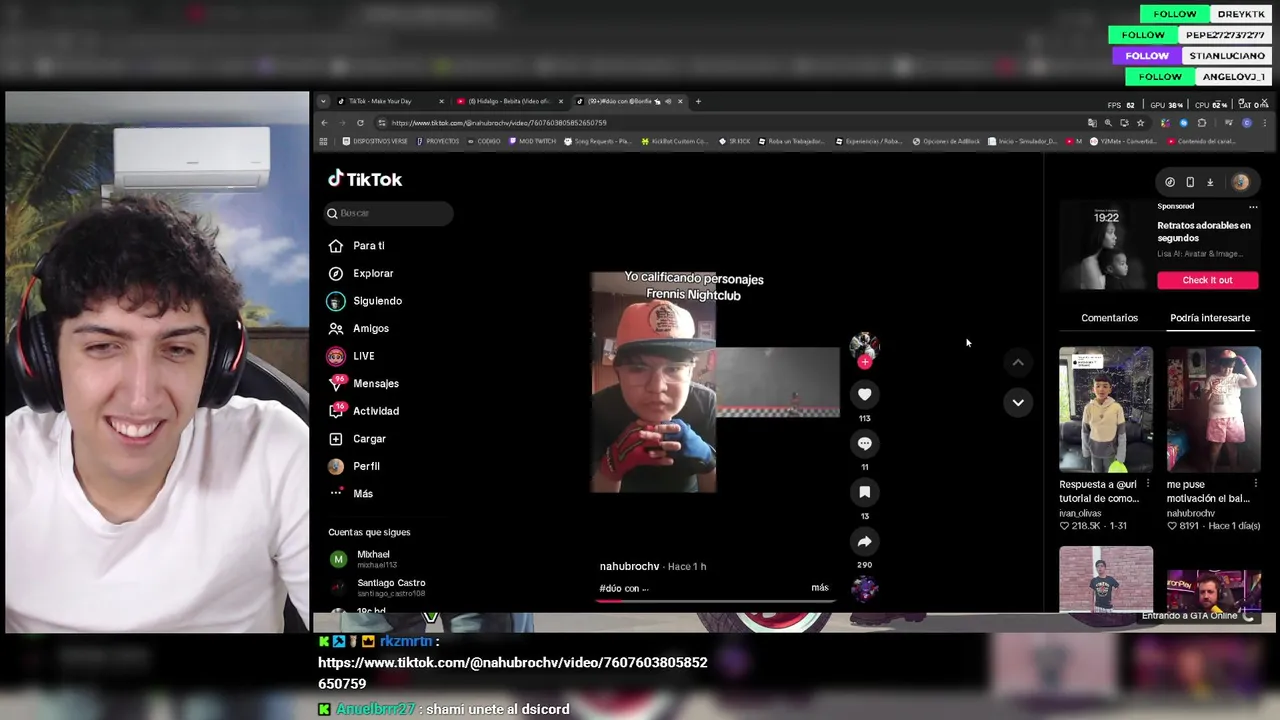This screenshot has width=1280, height=720.
Task: Open DISPOSITIVOS VERSE bookmark
Action: (x=375, y=141)
